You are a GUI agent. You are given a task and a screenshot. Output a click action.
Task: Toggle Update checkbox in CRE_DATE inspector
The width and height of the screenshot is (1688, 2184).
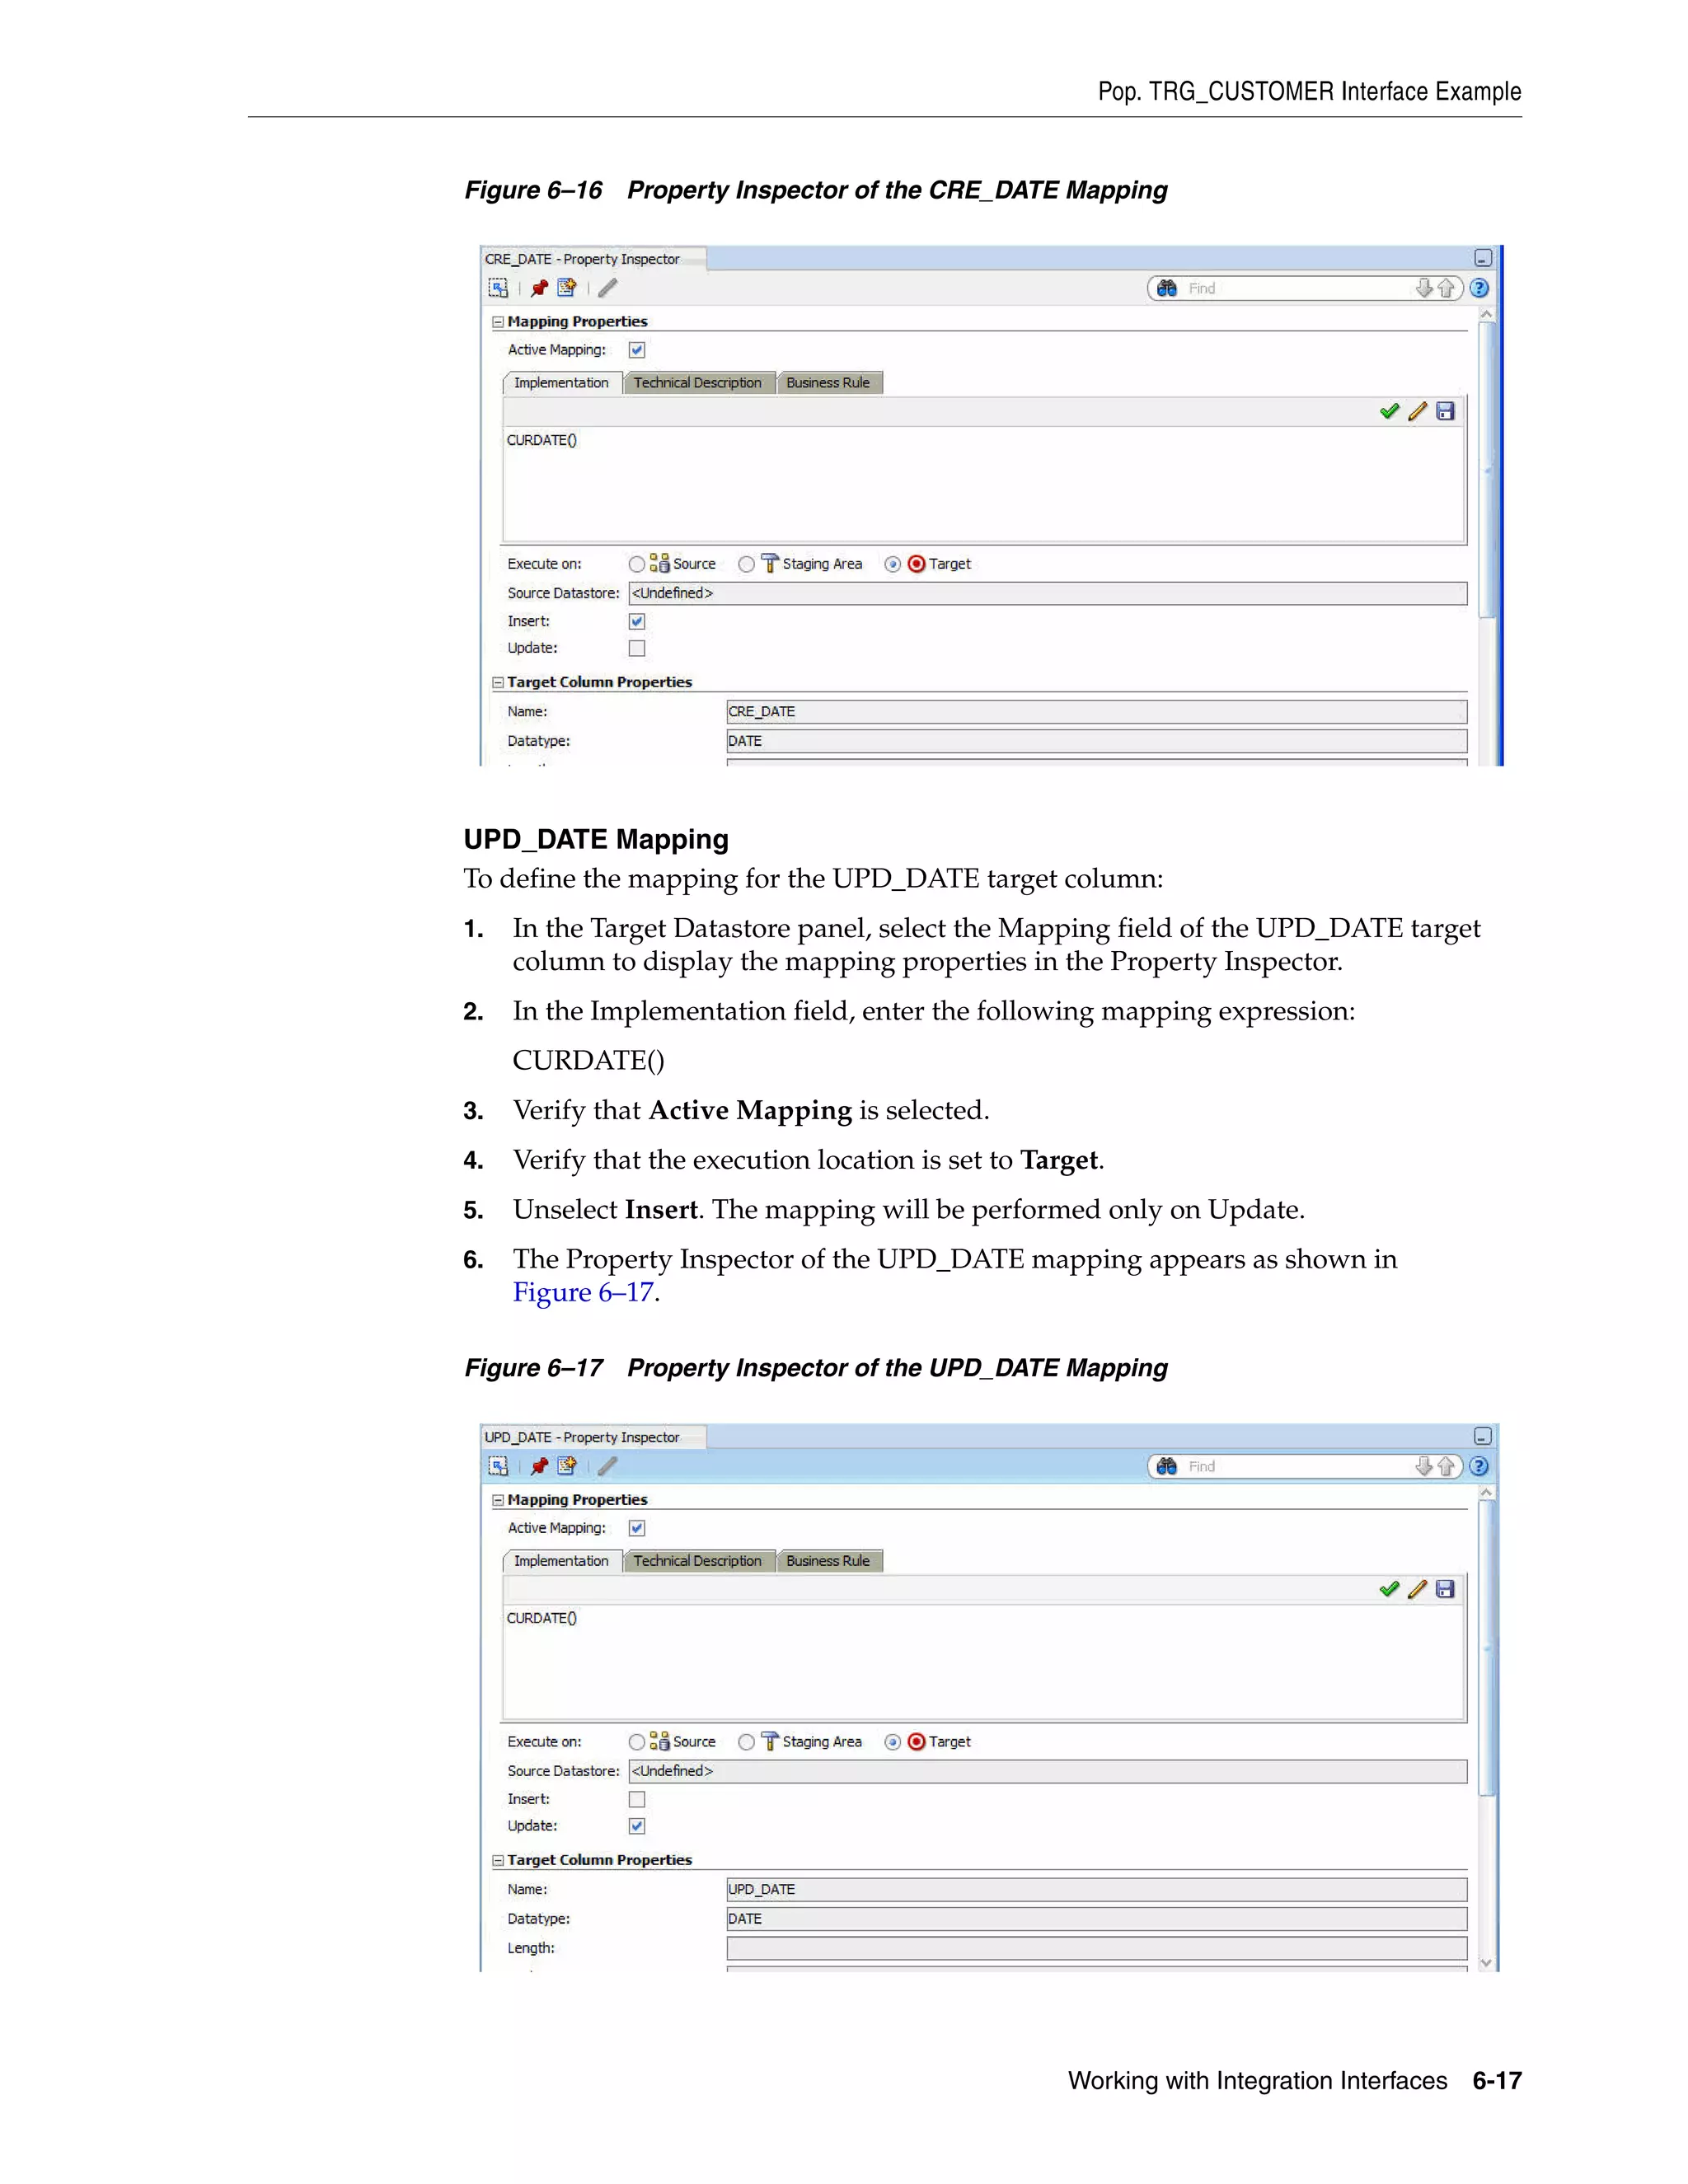[637, 648]
